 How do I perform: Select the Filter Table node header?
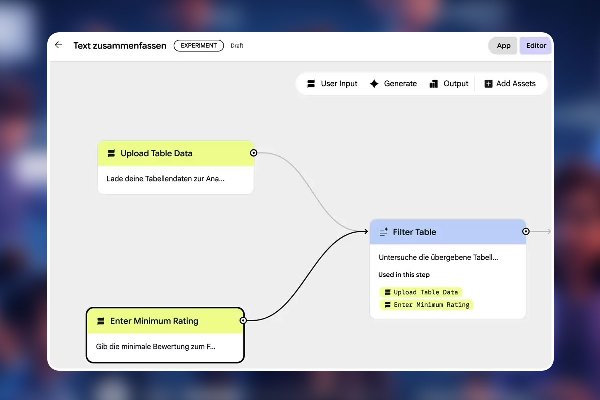tap(448, 232)
